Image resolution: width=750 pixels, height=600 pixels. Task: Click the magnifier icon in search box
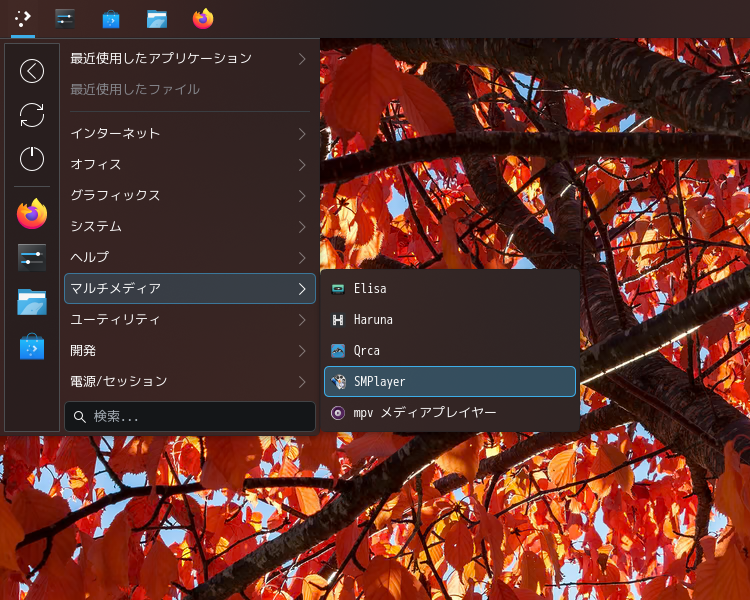[x=80, y=417]
